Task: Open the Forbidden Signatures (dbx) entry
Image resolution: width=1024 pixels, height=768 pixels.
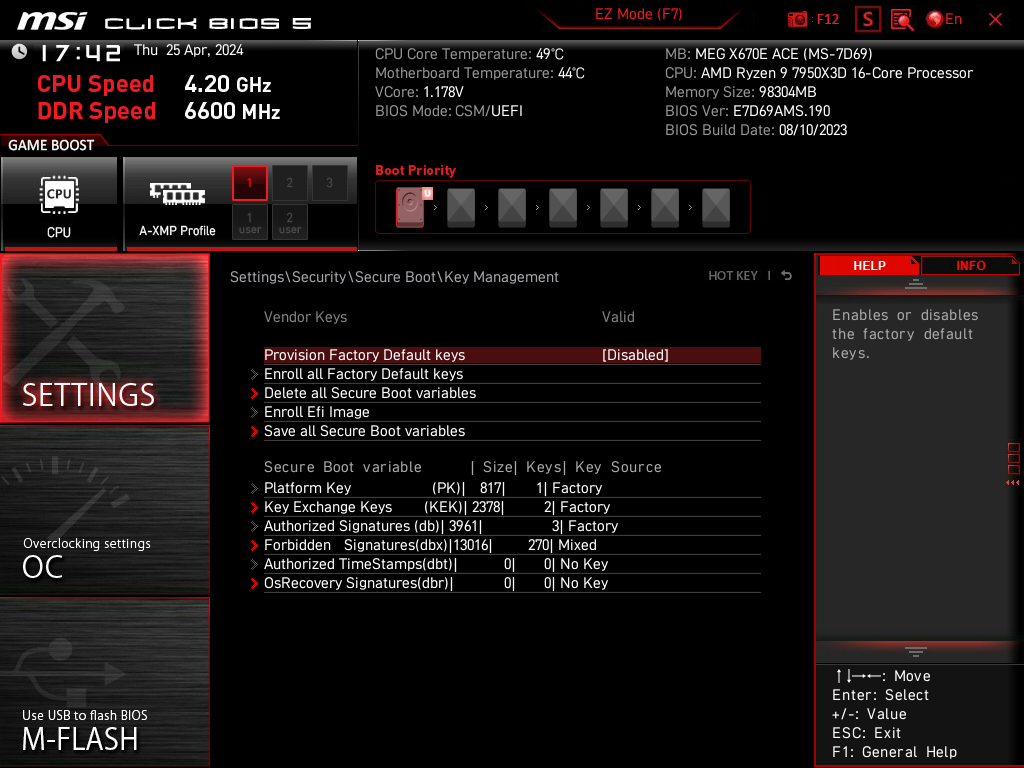Action: pos(512,545)
